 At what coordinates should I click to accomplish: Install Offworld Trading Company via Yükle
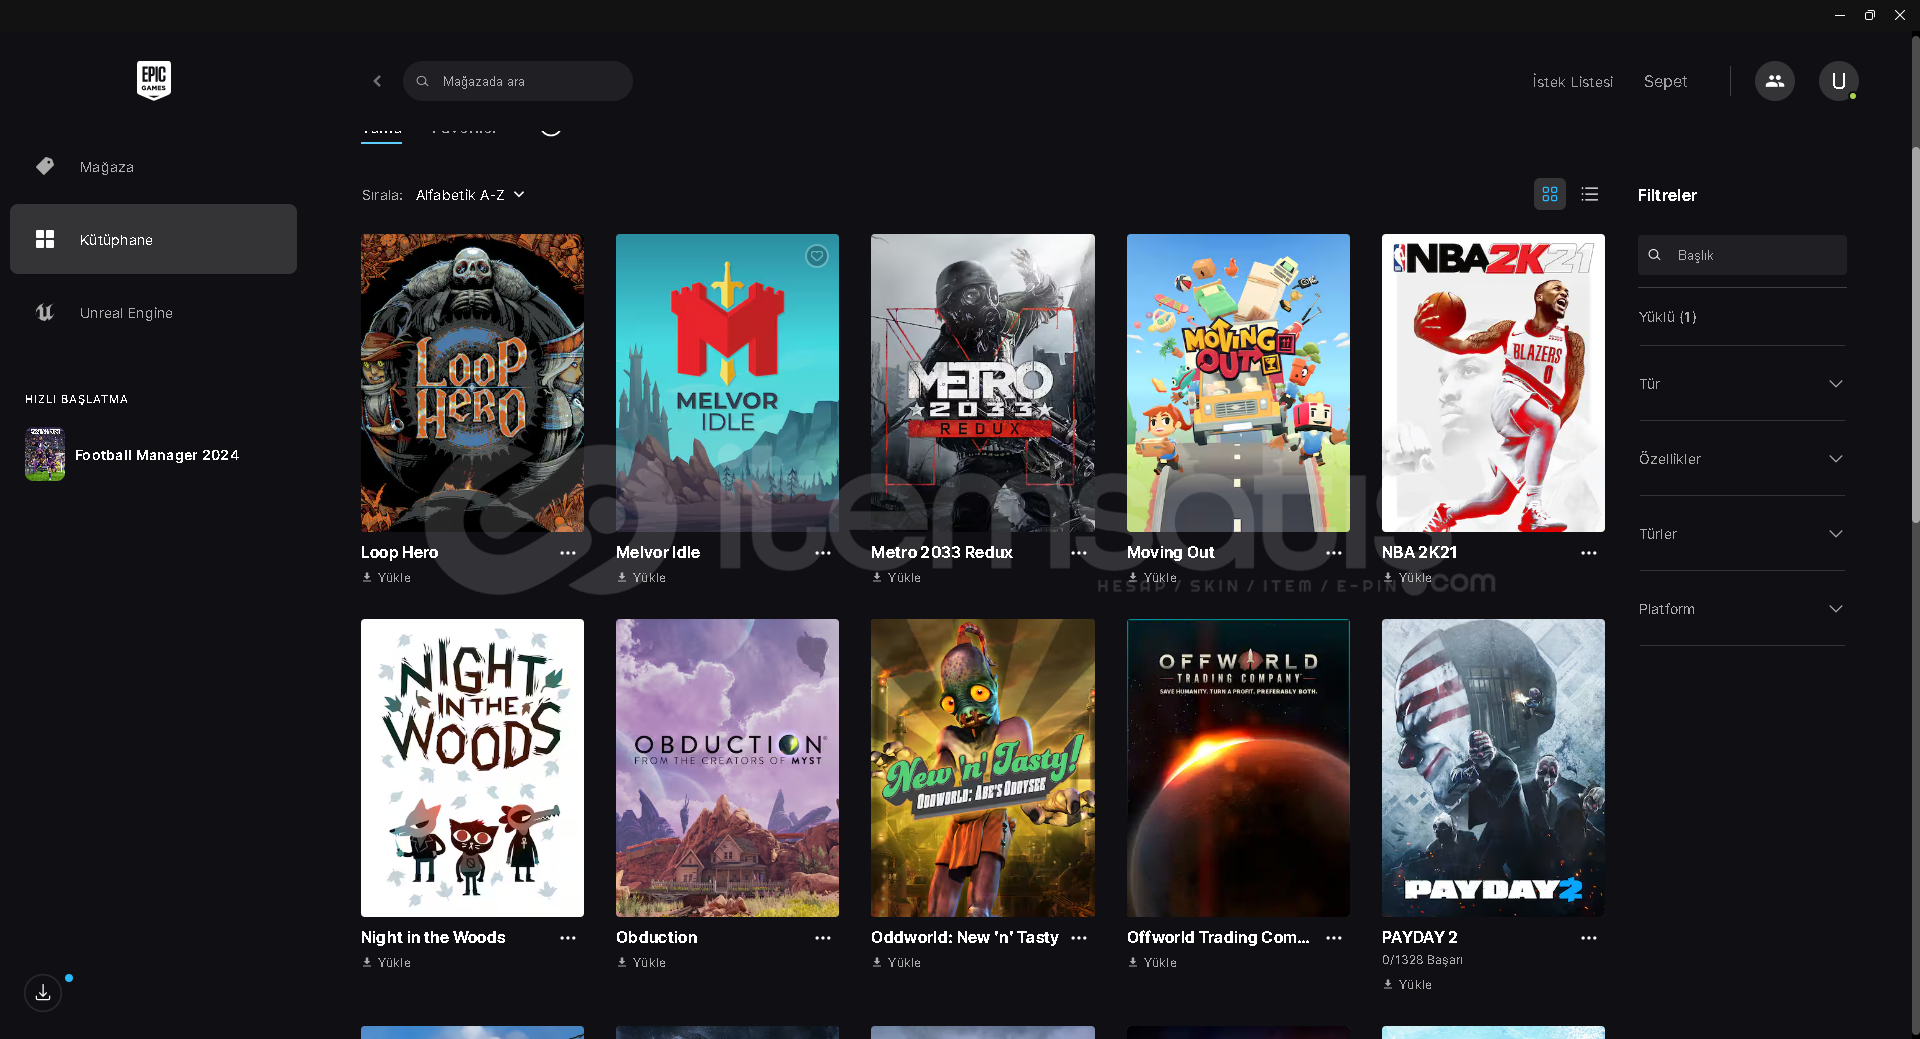point(1153,963)
